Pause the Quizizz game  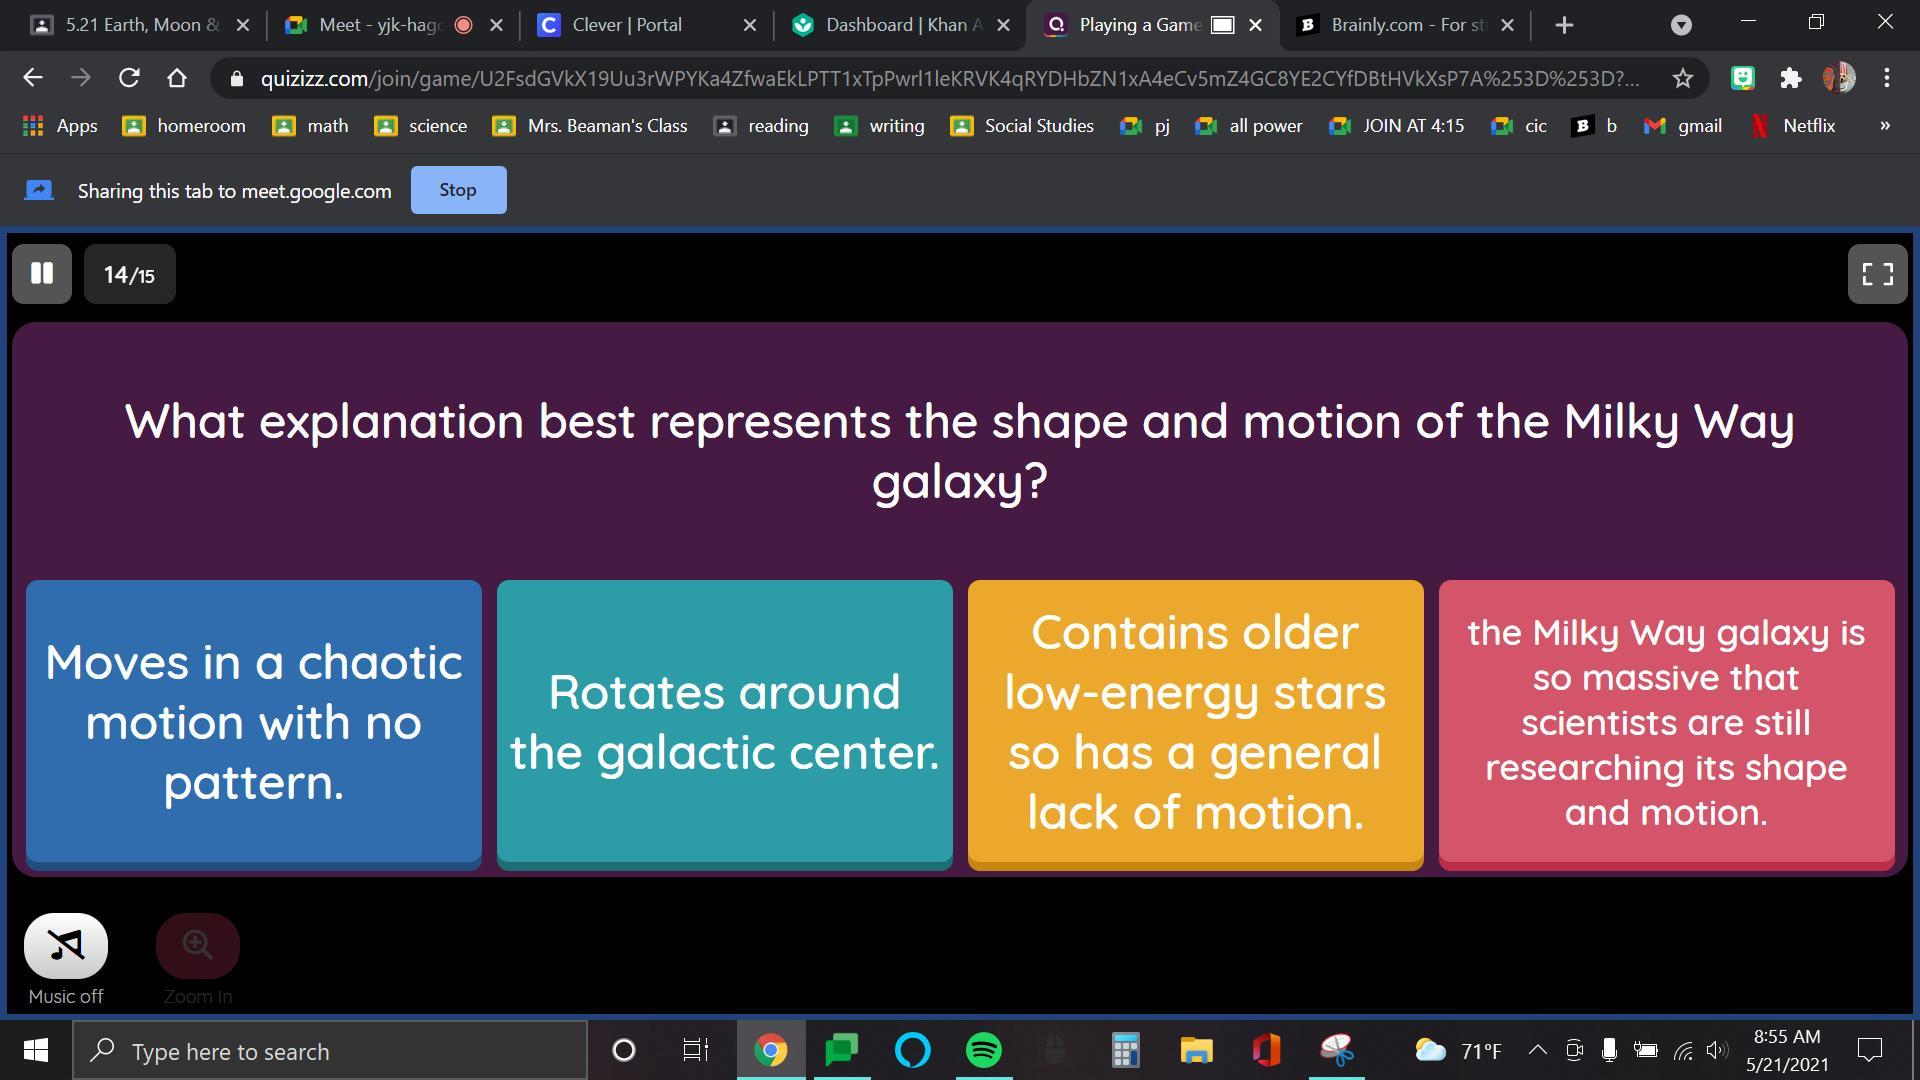pos(42,274)
